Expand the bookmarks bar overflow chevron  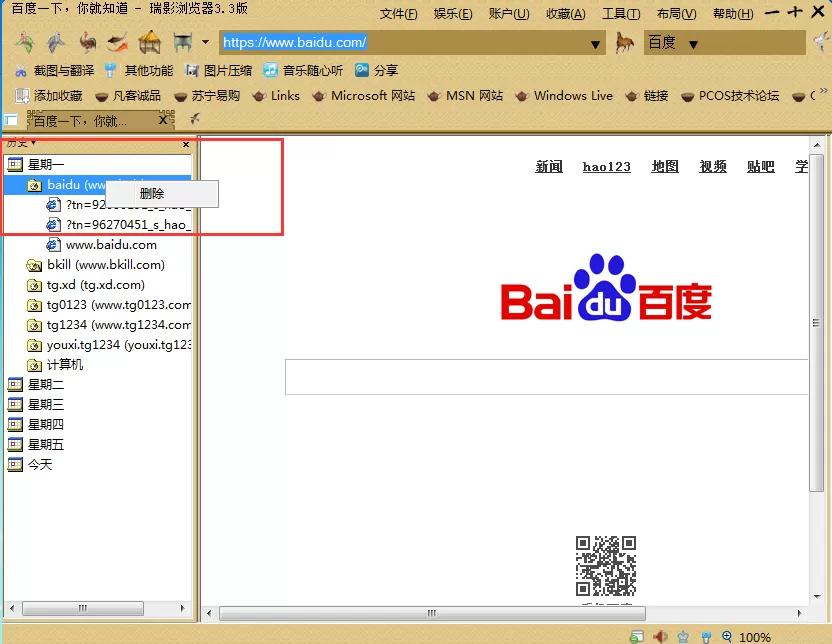tap(823, 91)
